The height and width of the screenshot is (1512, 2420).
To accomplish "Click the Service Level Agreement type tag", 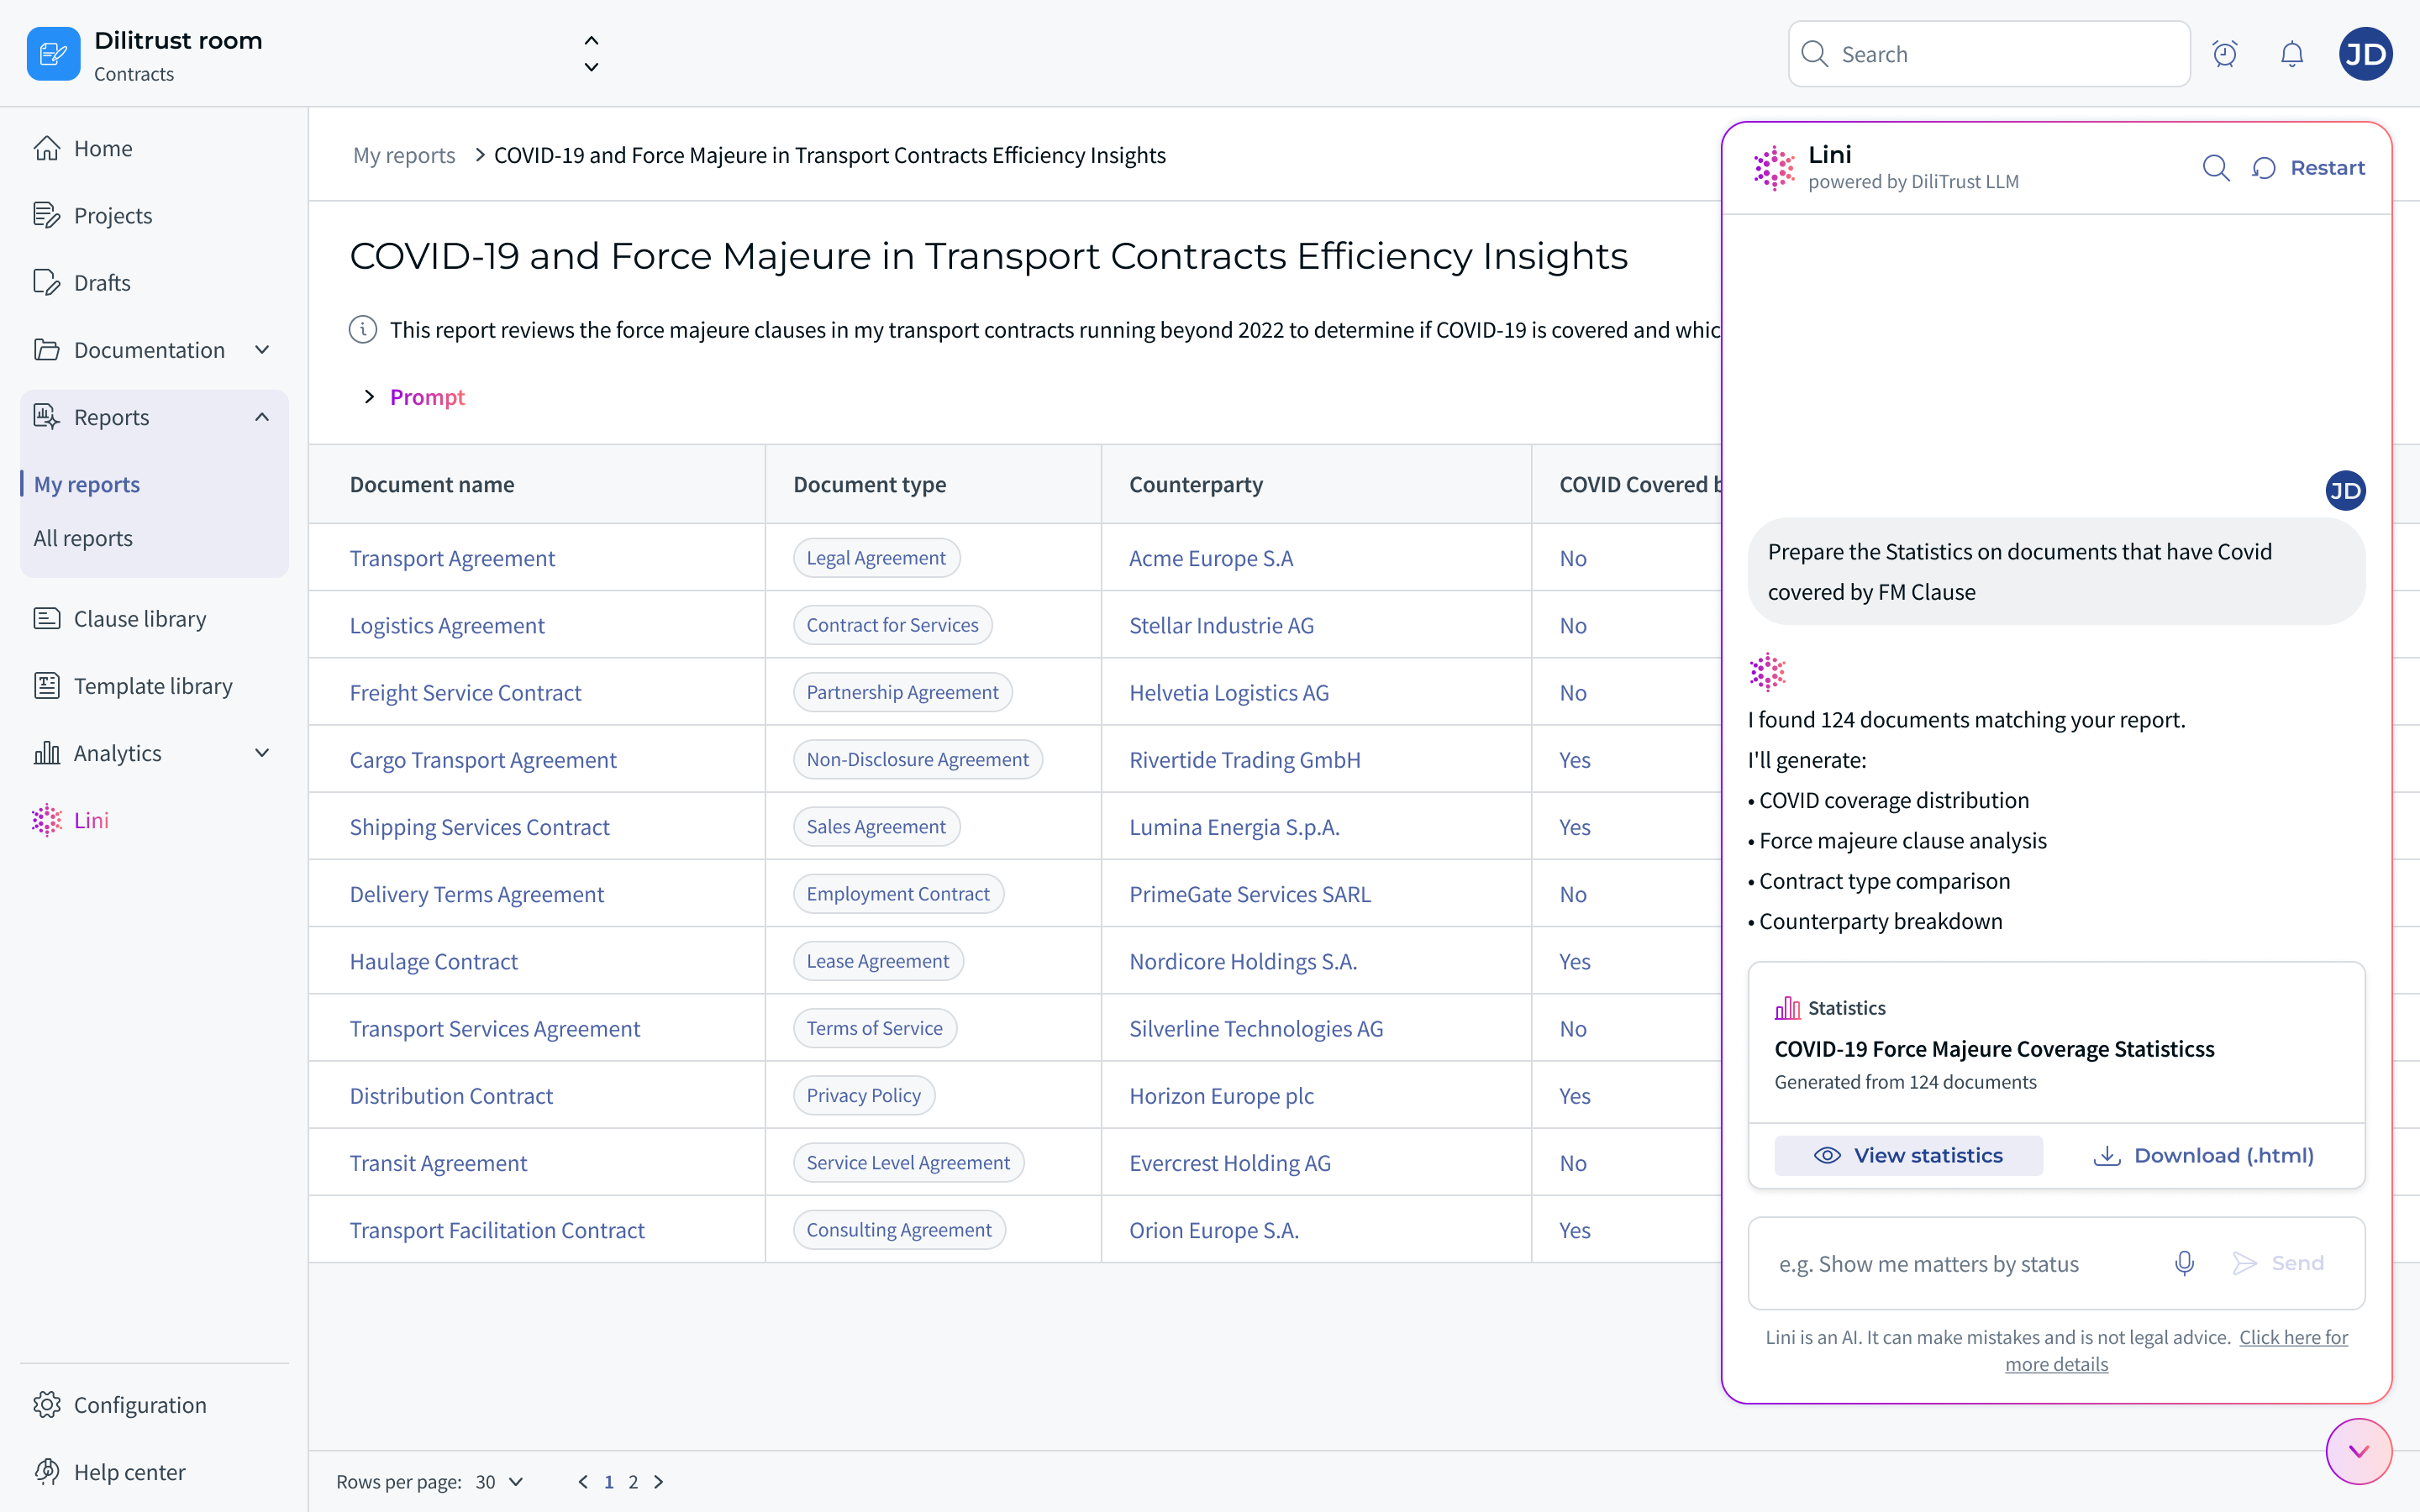I will (x=908, y=1162).
